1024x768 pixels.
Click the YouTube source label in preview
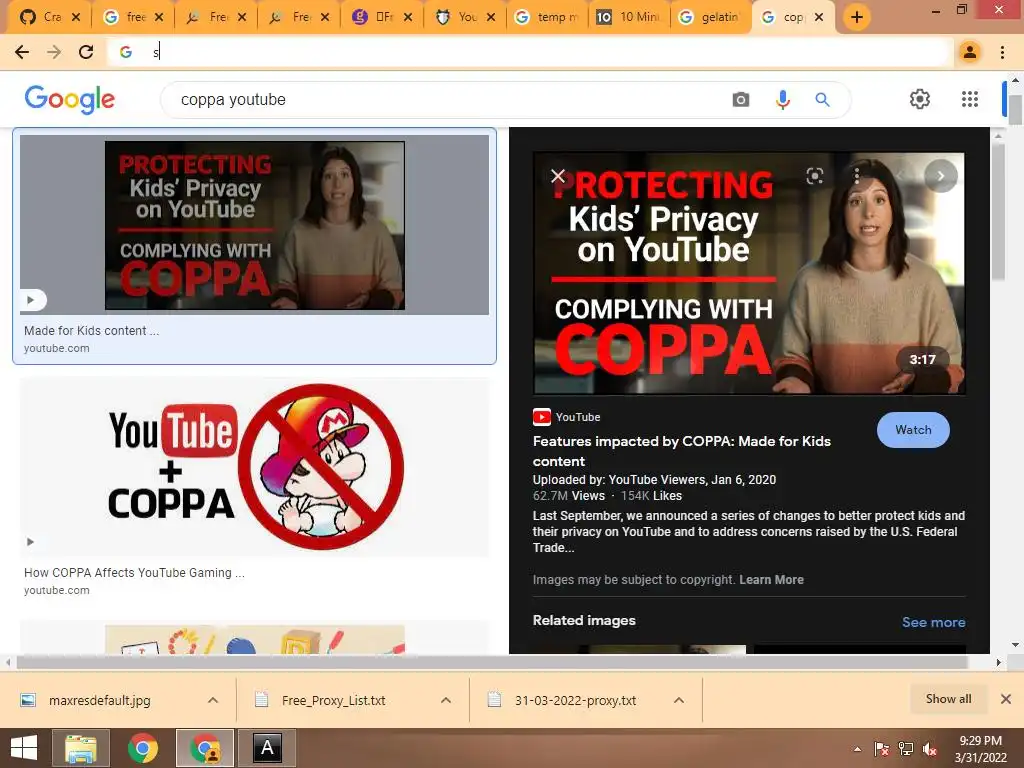coord(567,417)
